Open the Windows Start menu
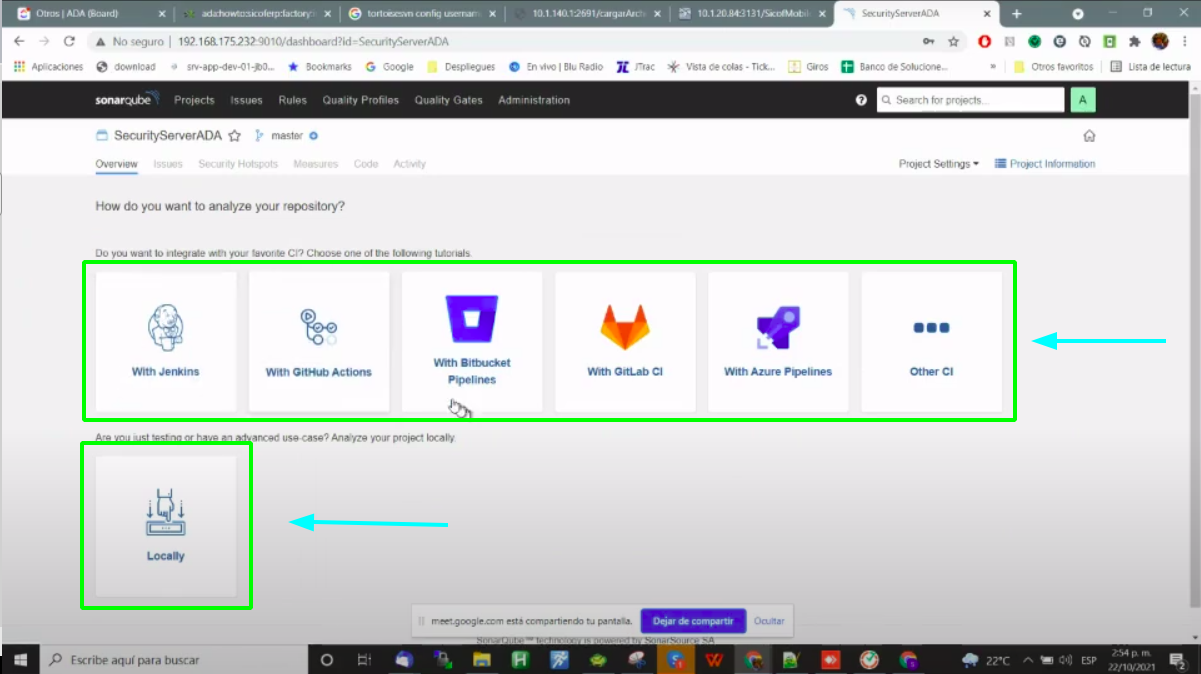 point(20,660)
